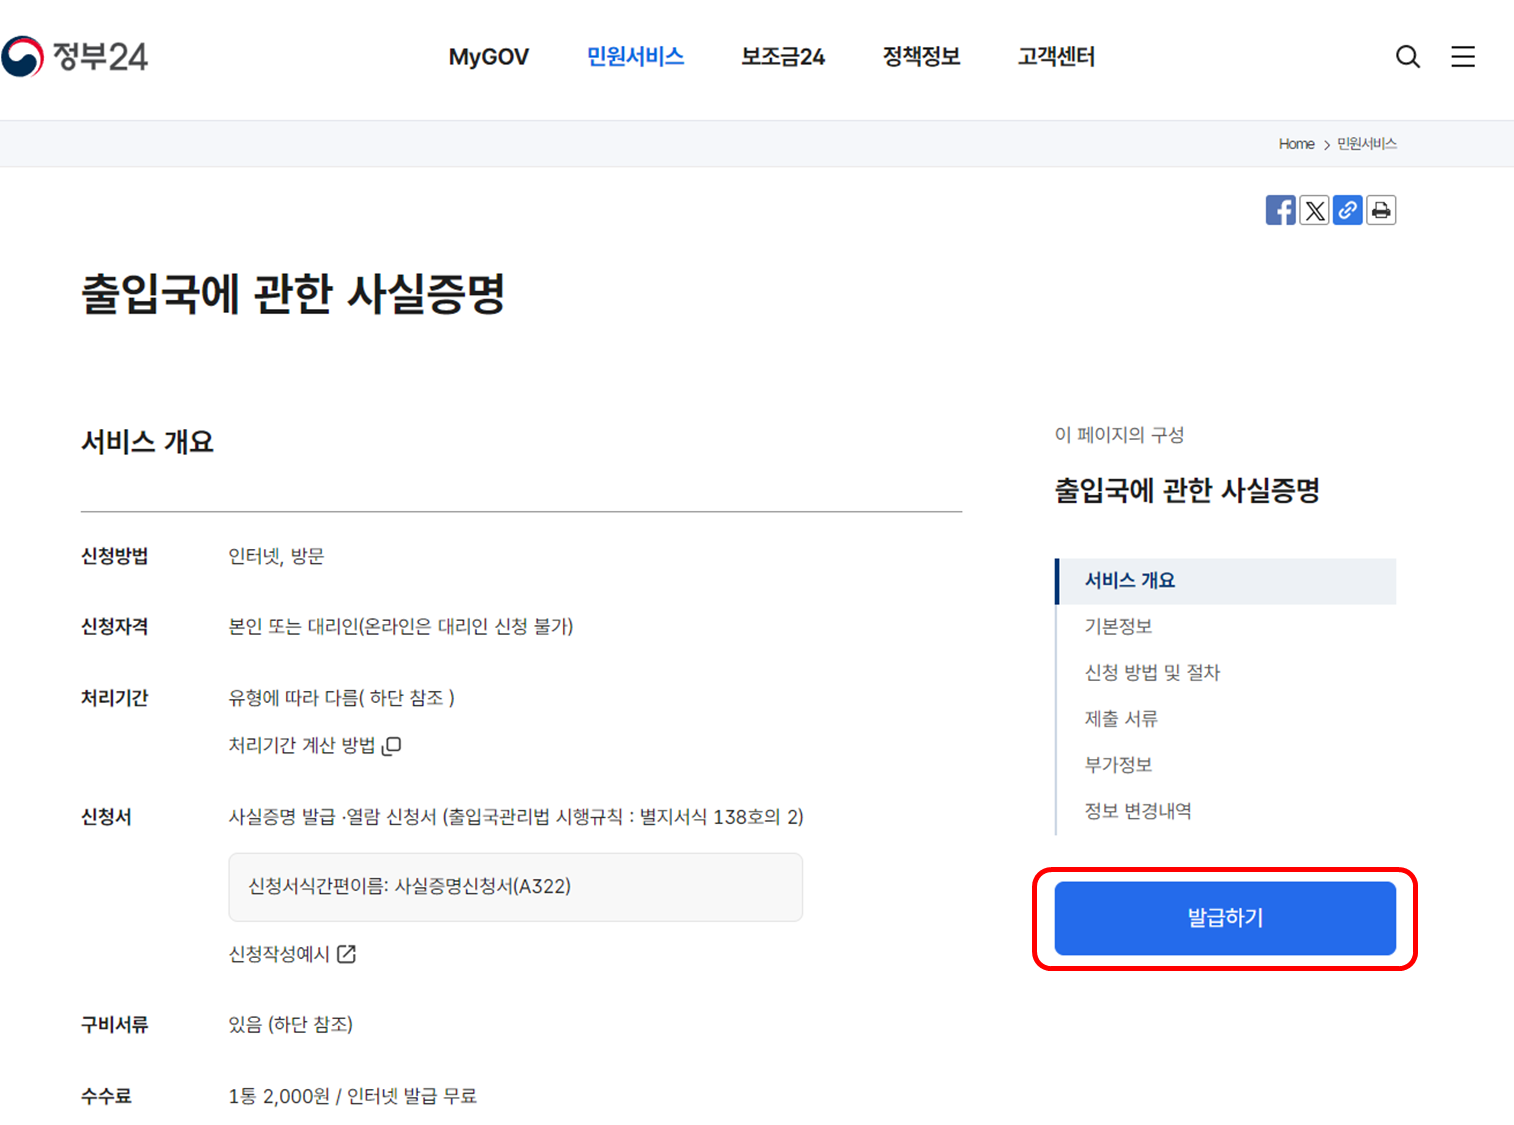Screen dimensions: 1514x1125
Task: Share the page on Facebook
Action: pyautogui.click(x=1281, y=210)
